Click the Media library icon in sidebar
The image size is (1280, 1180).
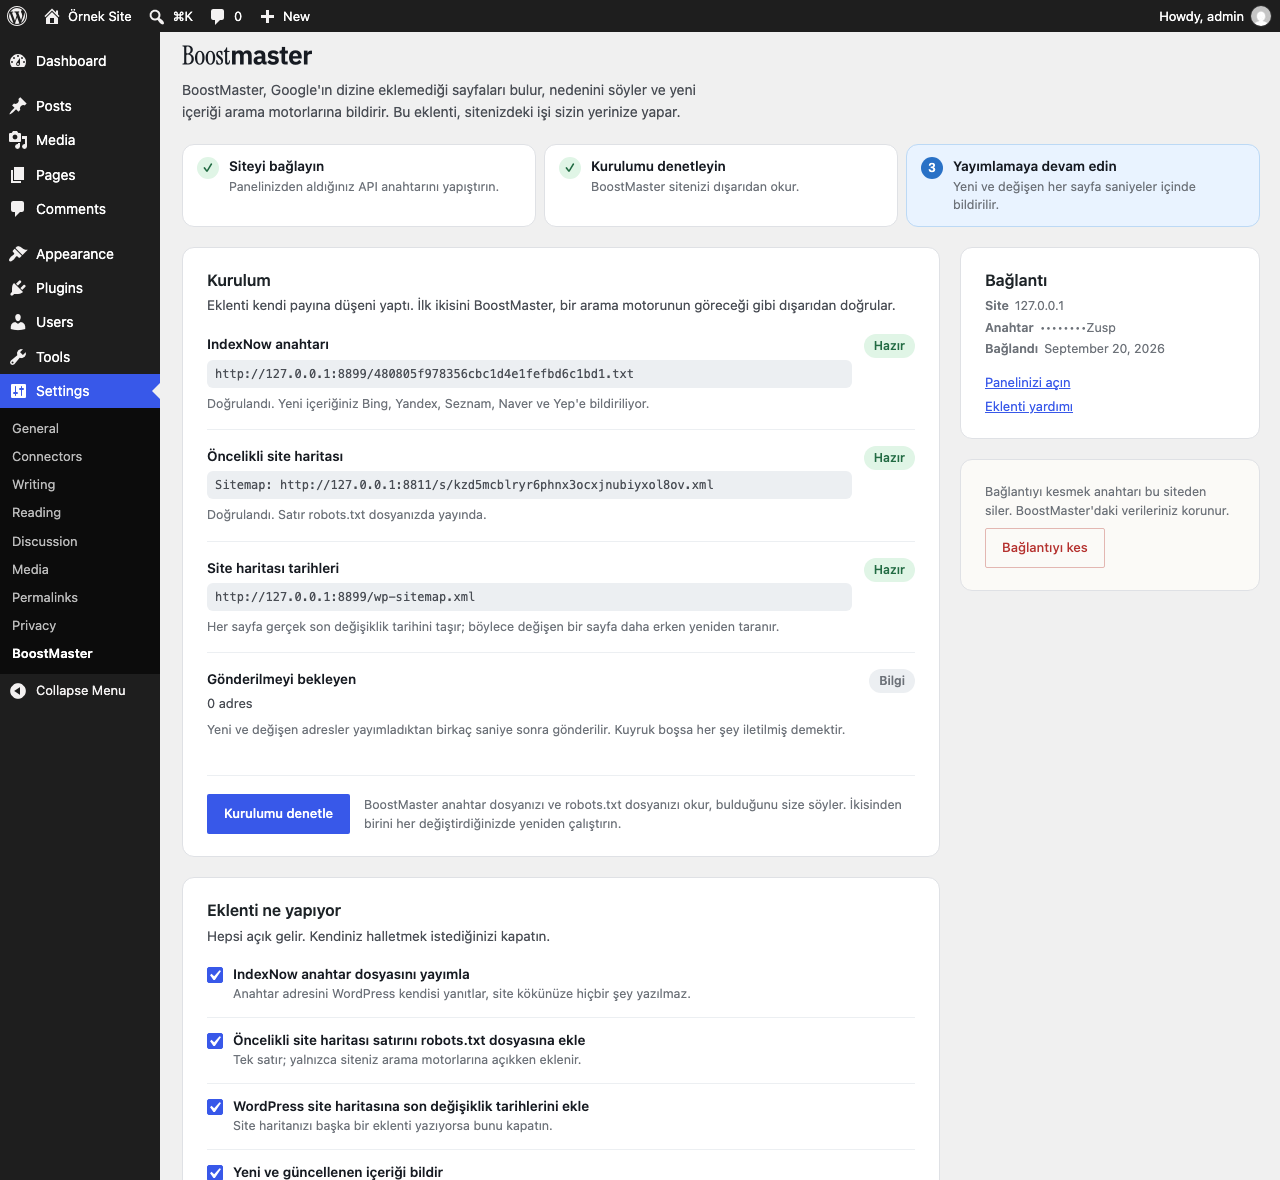point(18,140)
